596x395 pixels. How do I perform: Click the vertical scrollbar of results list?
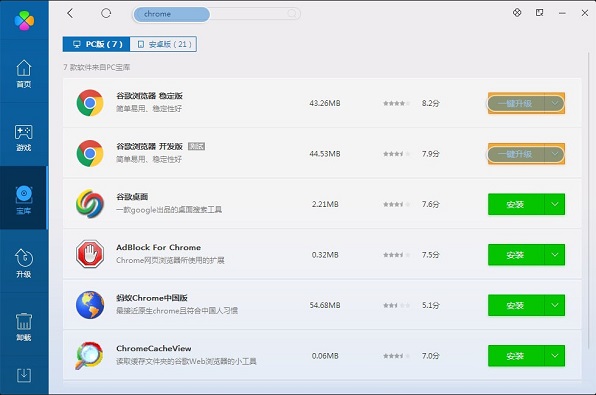tap(588, 201)
